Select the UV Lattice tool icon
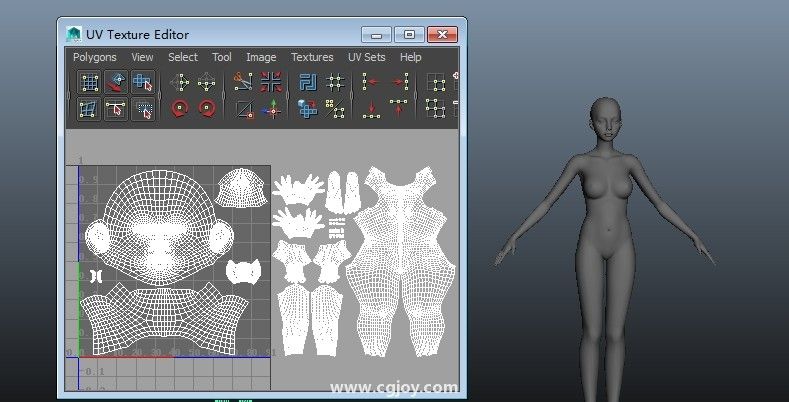 pyautogui.click(x=90, y=82)
